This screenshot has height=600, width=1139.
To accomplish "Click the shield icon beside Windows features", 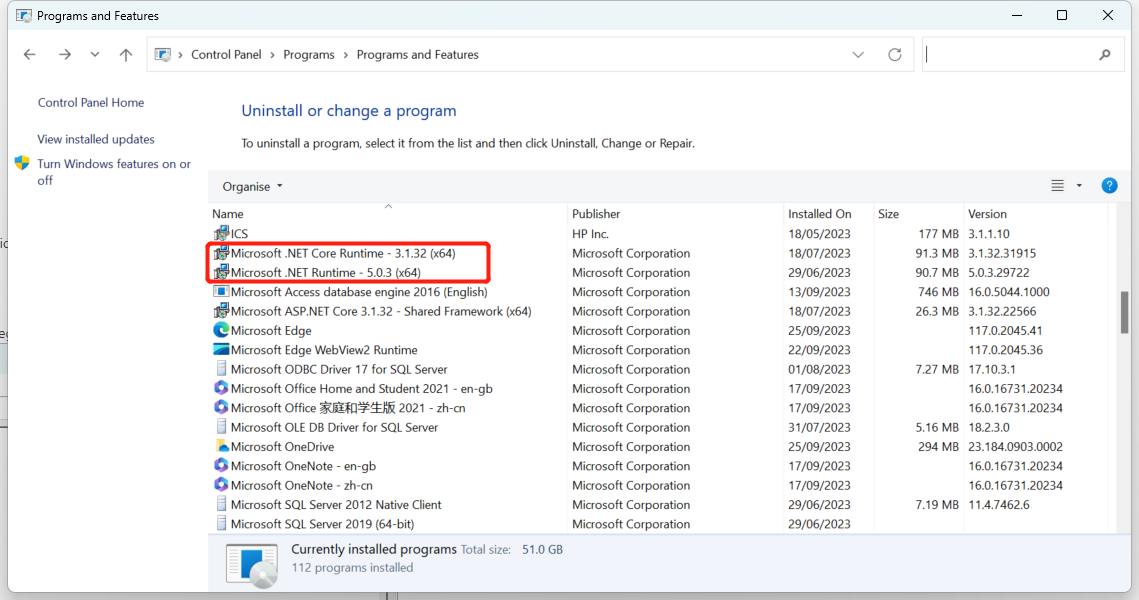I will click(x=23, y=163).
